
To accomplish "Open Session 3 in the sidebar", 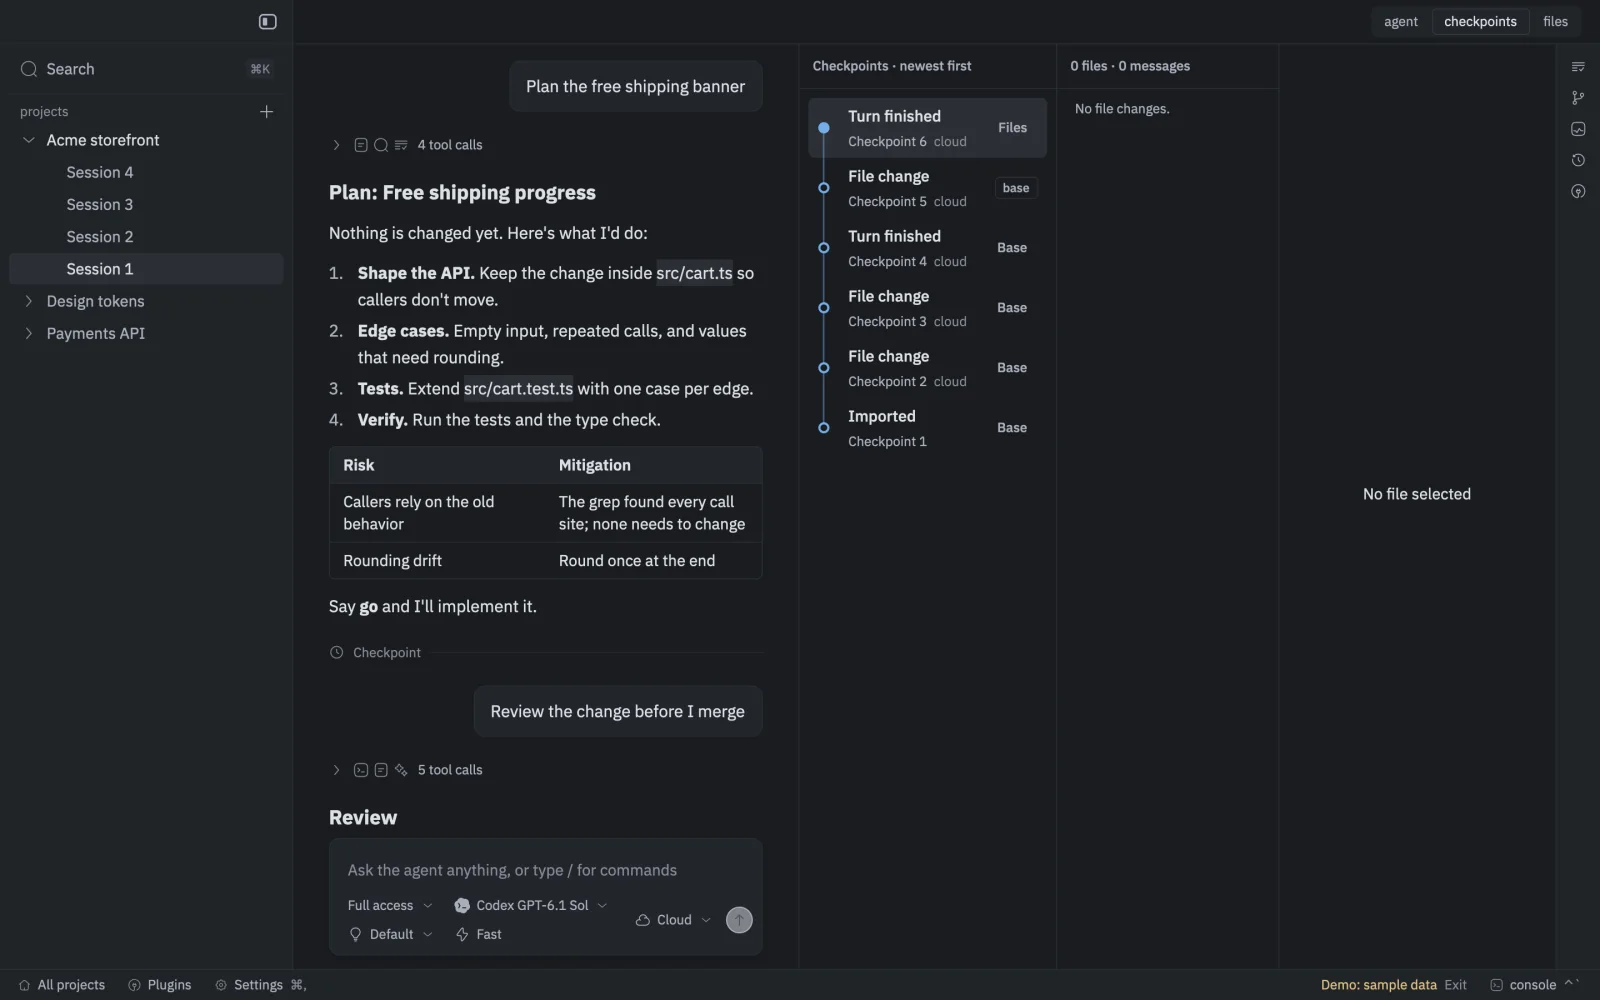I will coord(146,204).
